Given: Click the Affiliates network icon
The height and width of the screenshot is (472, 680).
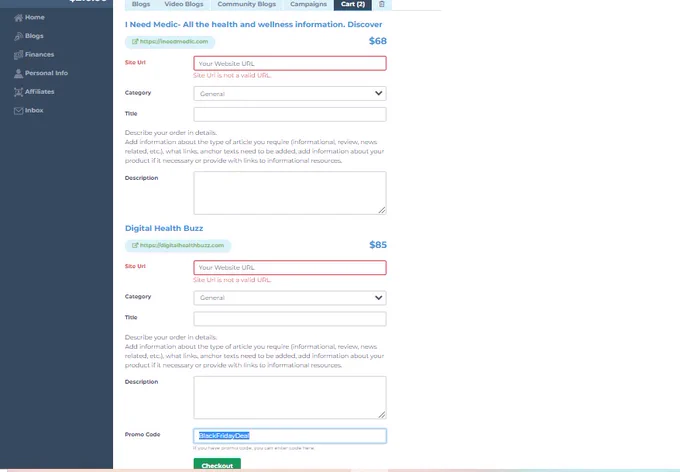Looking at the screenshot, I should [x=18, y=92].
